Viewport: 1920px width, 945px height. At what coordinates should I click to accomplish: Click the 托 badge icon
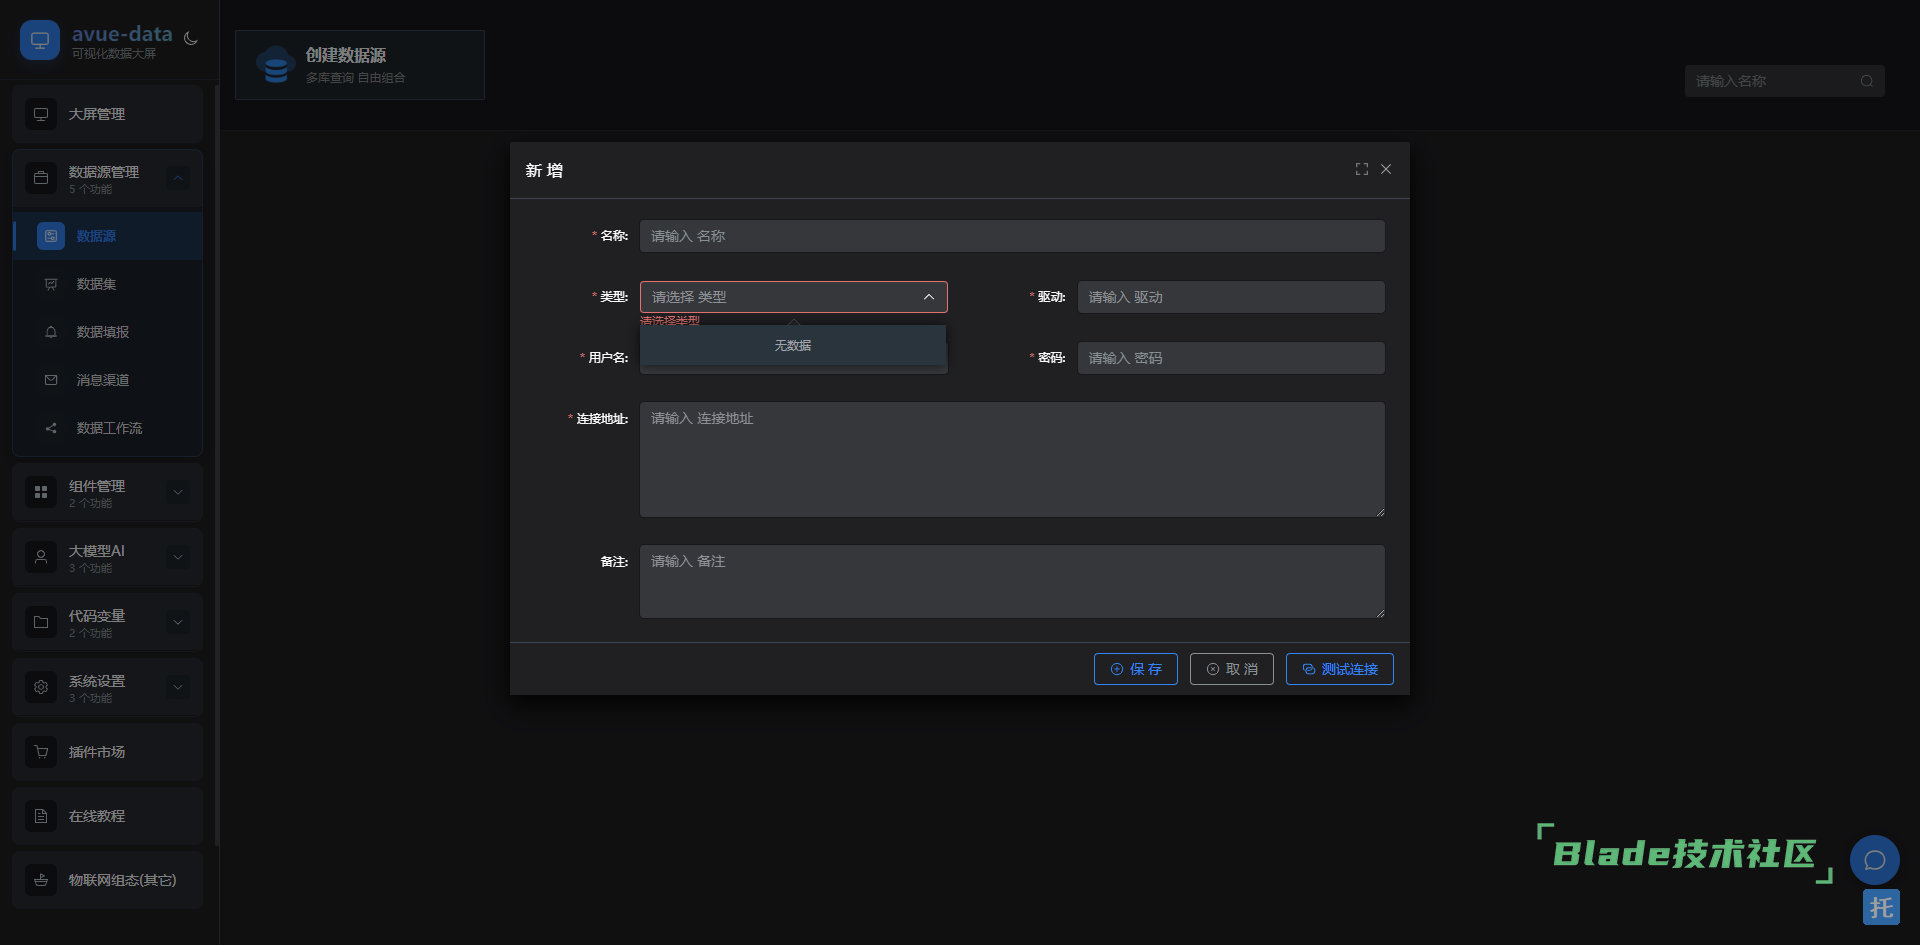pyautogui.click(x=1881, y=907)
